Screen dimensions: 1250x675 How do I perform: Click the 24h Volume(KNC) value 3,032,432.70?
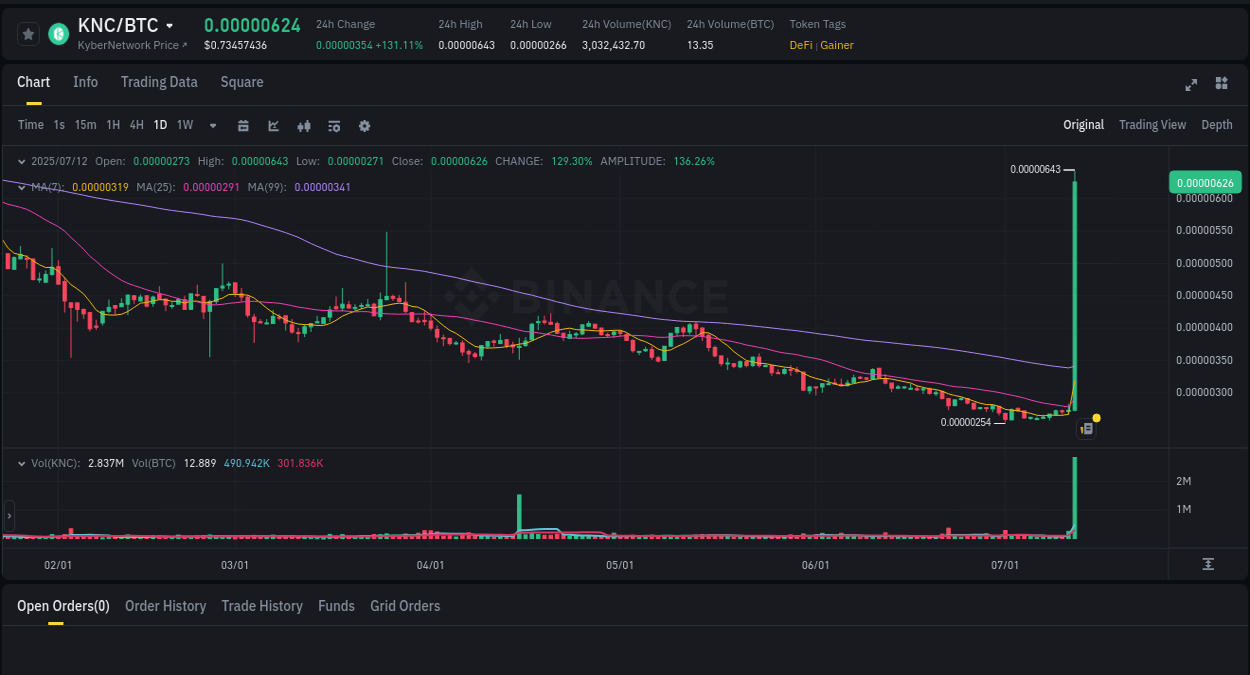(x=613, y=45)
